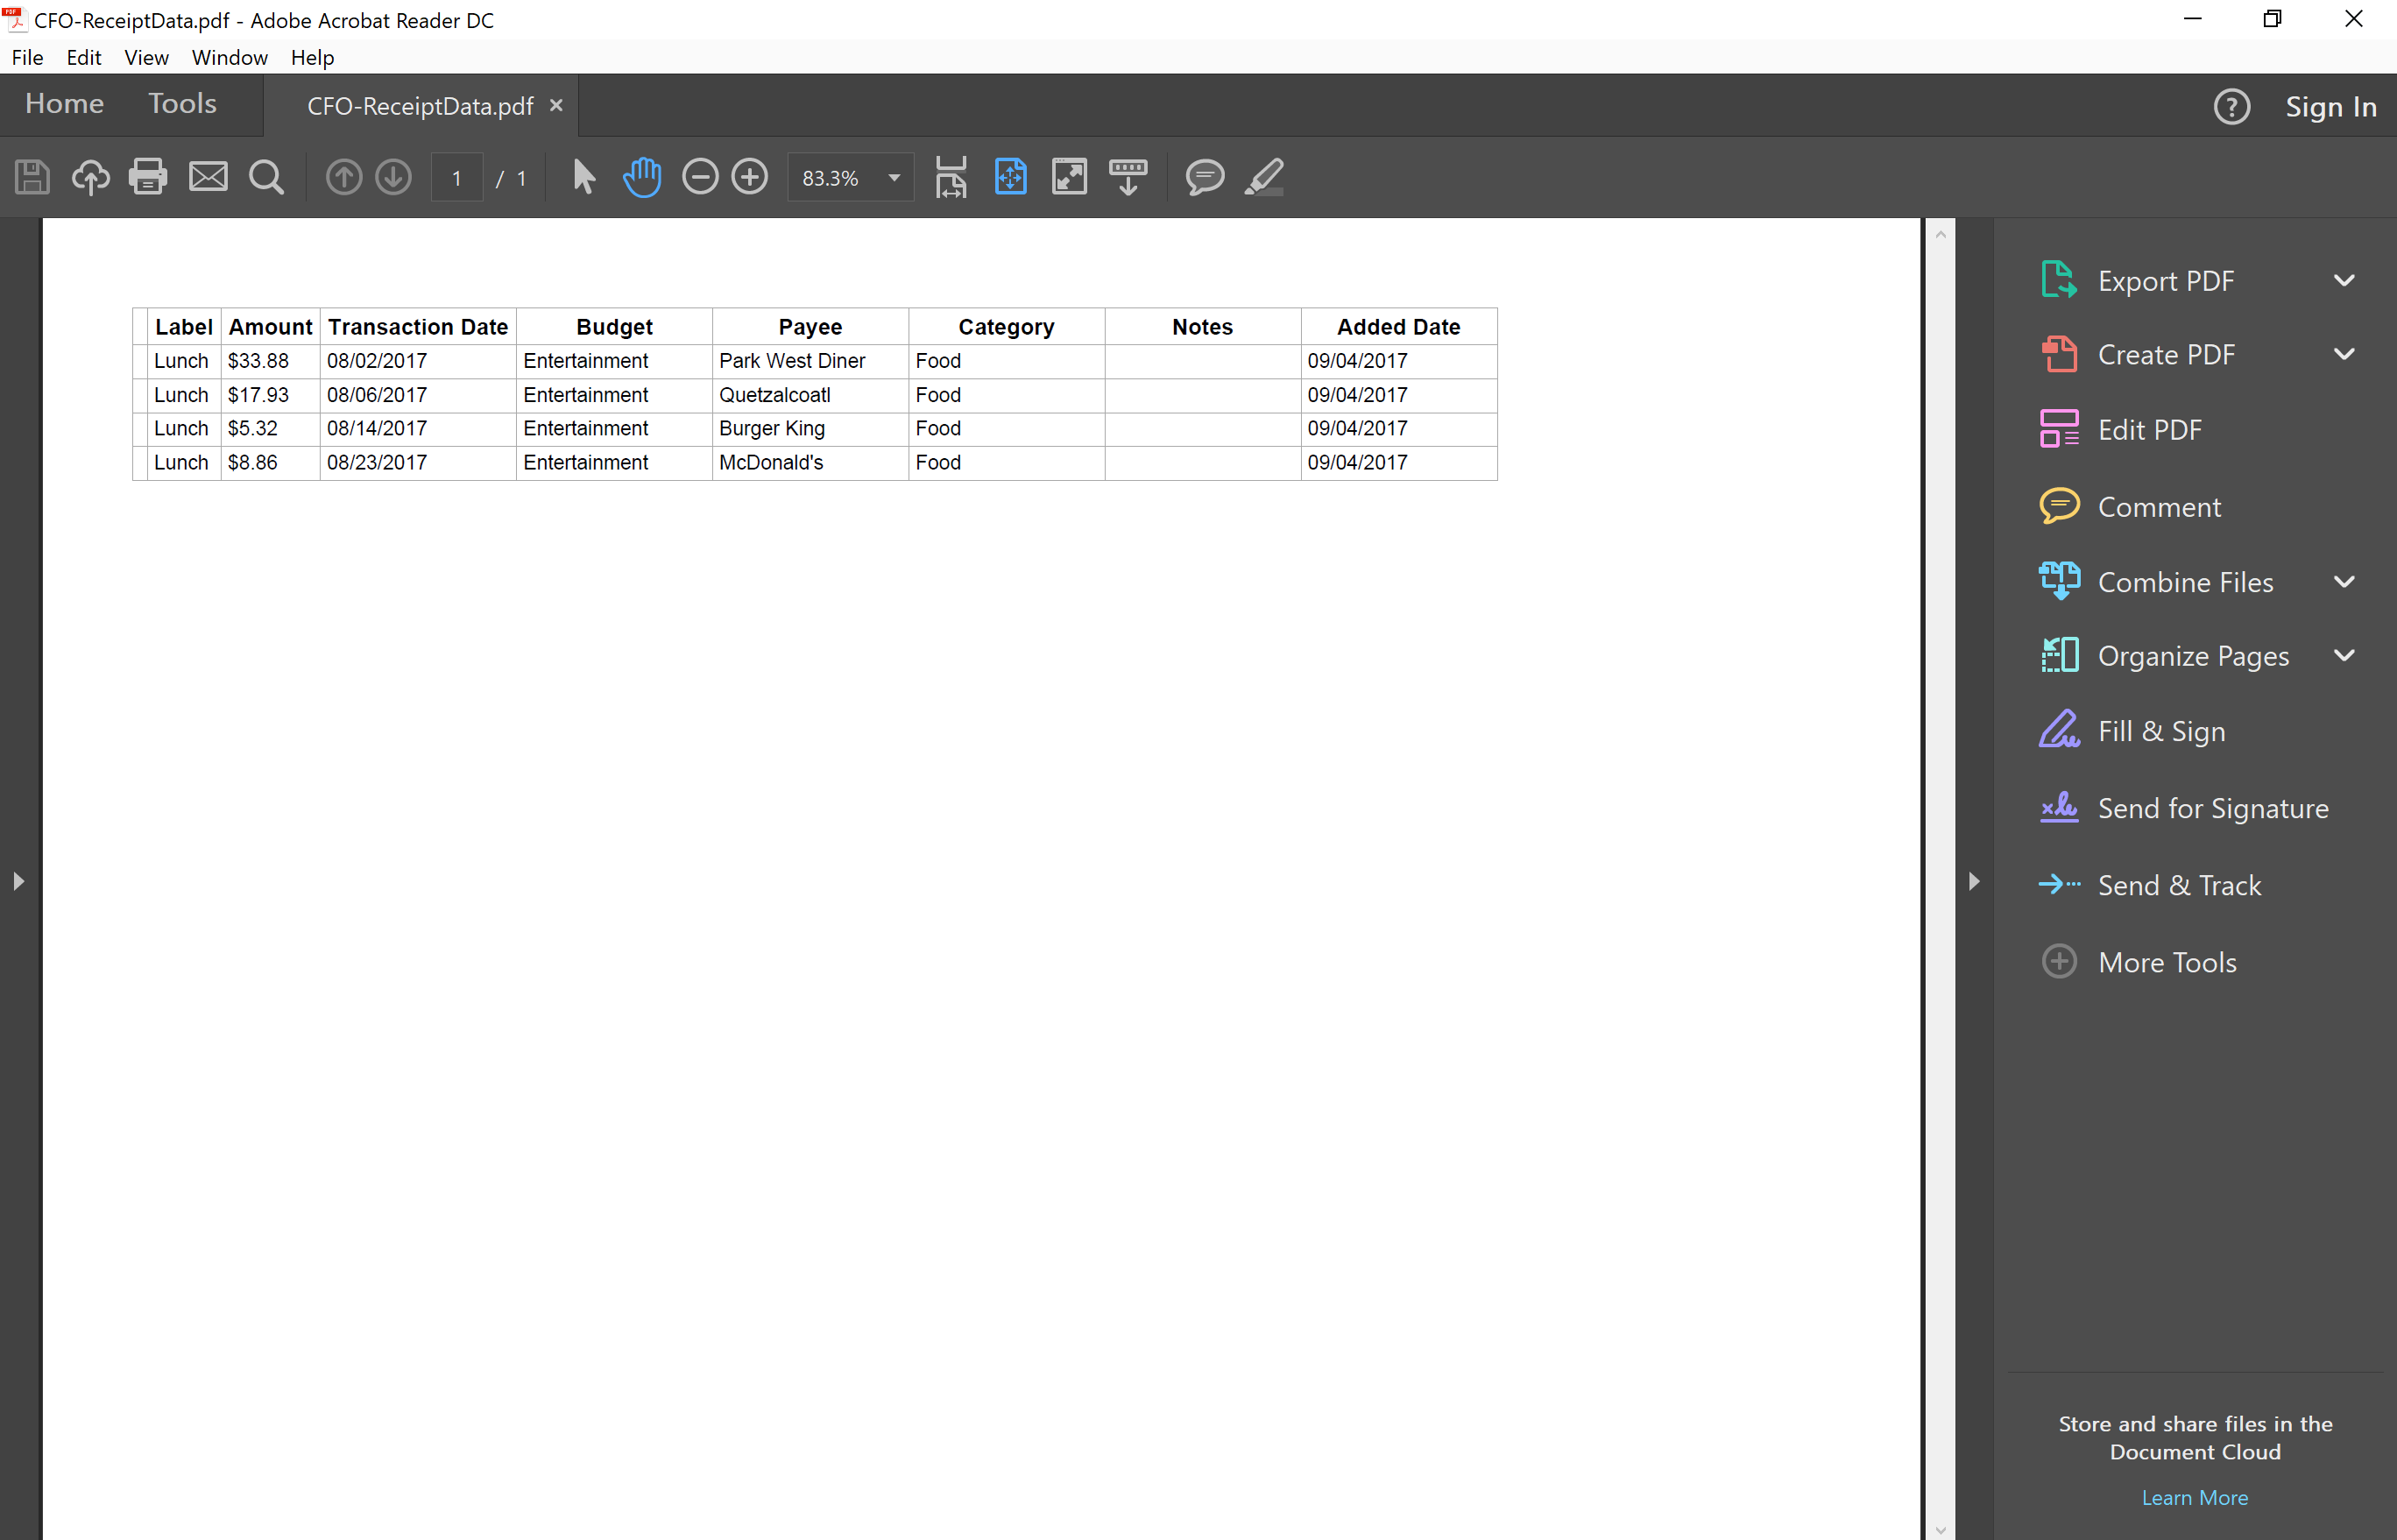This screenshot has width=2397, height=1540.
Task: Upload file to cloud icon
Action: tap(90, 177)
